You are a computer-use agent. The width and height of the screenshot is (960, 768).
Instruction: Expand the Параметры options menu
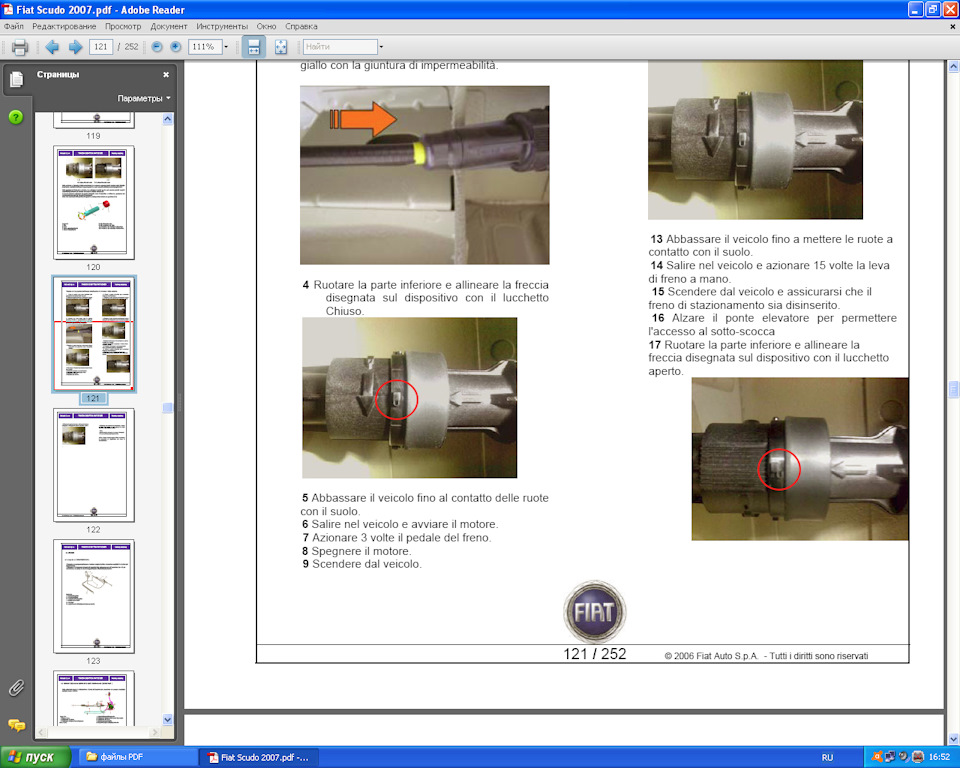144,98
